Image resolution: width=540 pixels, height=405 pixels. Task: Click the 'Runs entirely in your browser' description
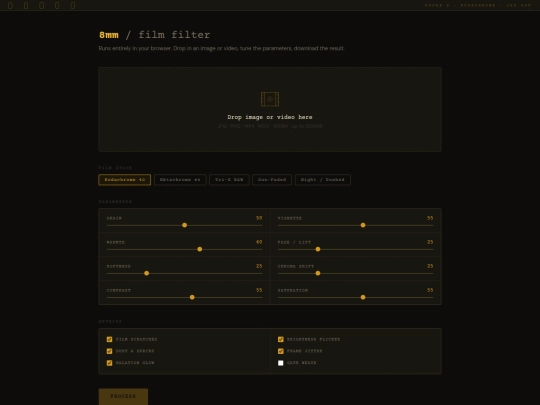221,48
